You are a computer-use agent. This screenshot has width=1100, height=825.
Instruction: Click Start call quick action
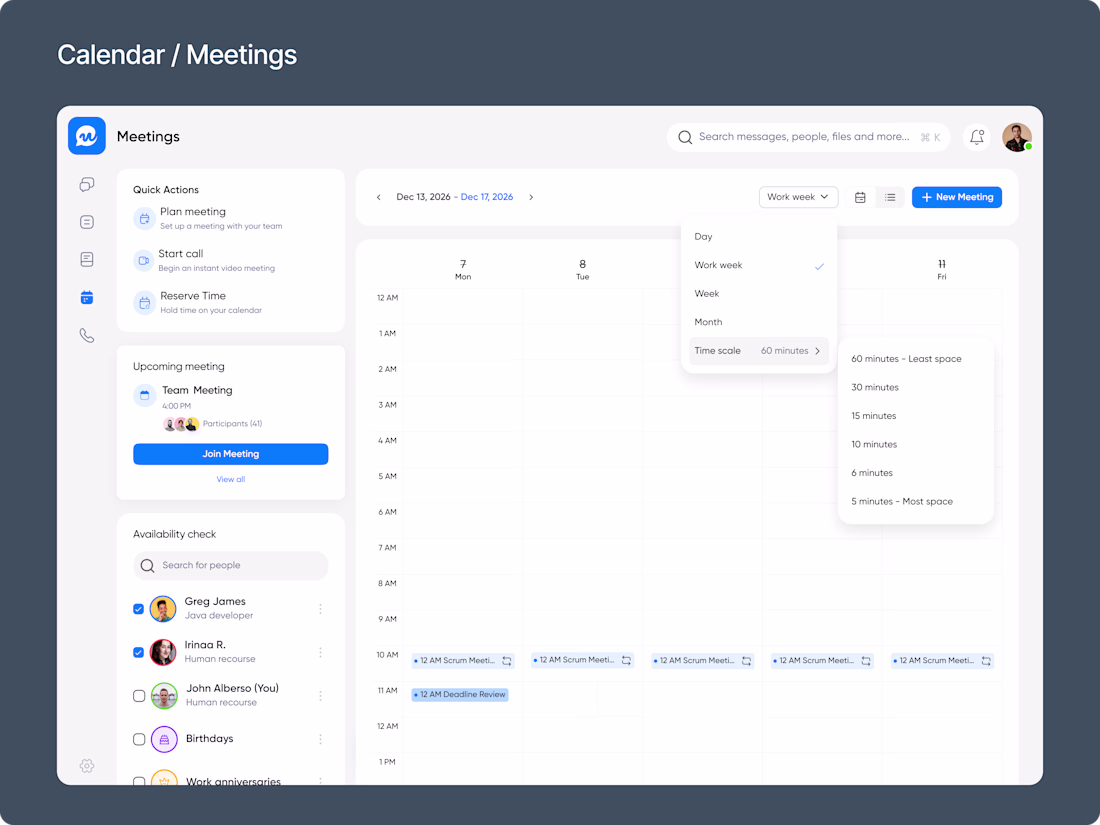coord(205,261)
